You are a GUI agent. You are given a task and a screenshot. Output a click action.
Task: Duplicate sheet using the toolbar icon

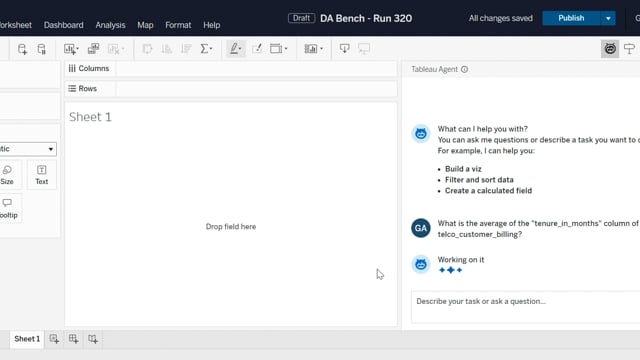coord(93,49)
